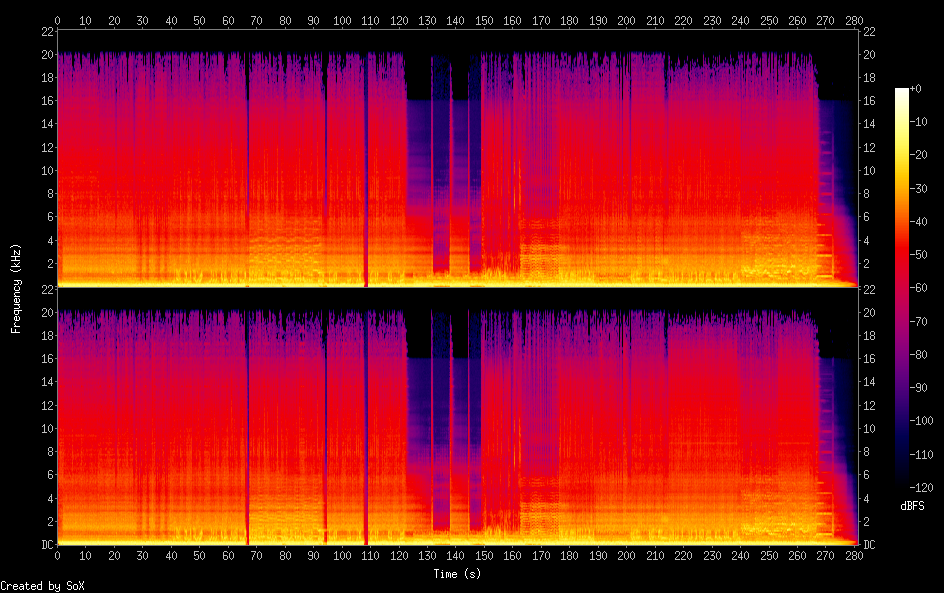Click the white top end of the color bar

tap(902, 92)
